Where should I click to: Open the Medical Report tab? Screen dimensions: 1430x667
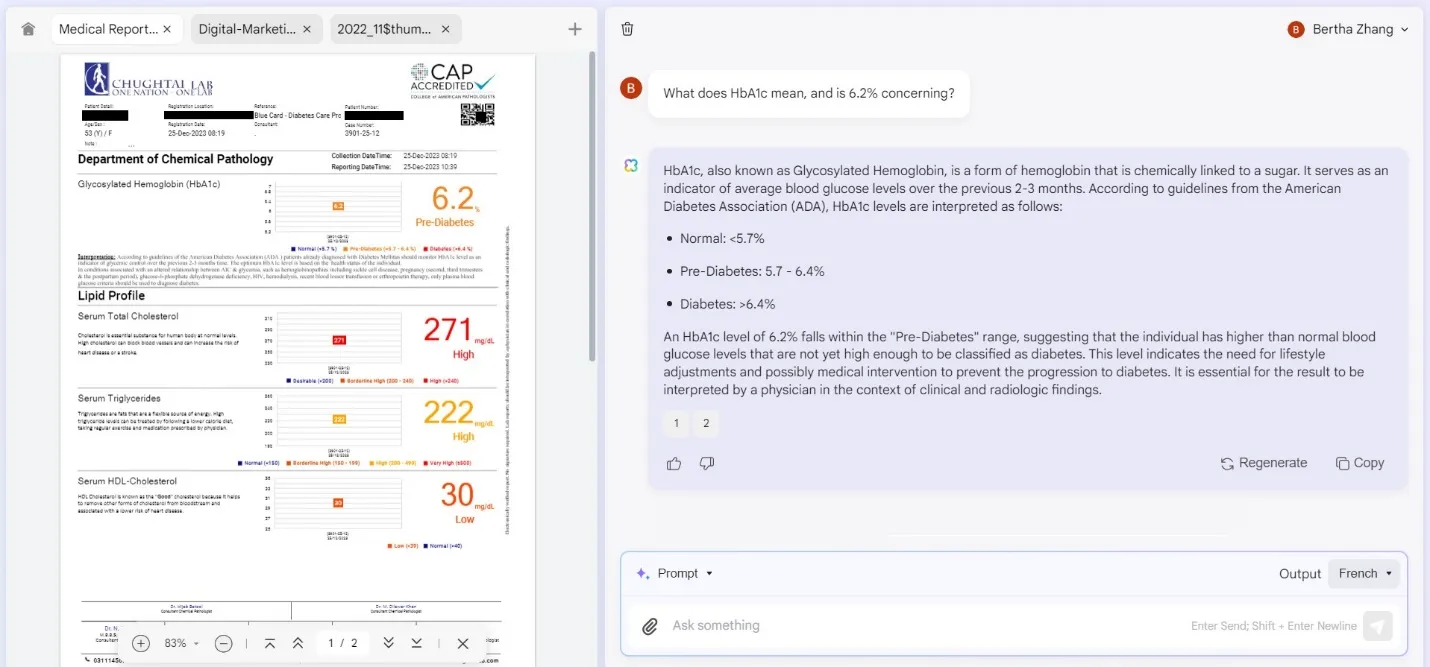point(116,29)
